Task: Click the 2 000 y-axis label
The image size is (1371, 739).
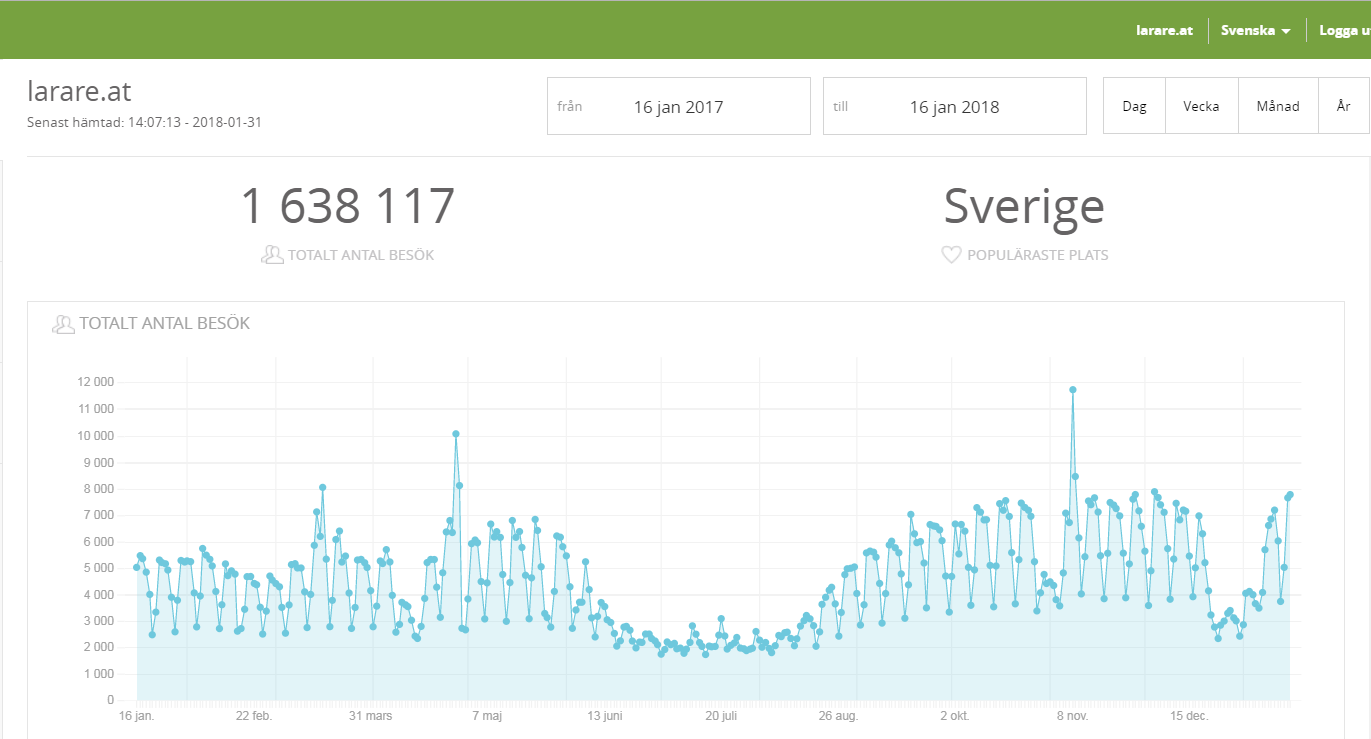Action: 98,648
